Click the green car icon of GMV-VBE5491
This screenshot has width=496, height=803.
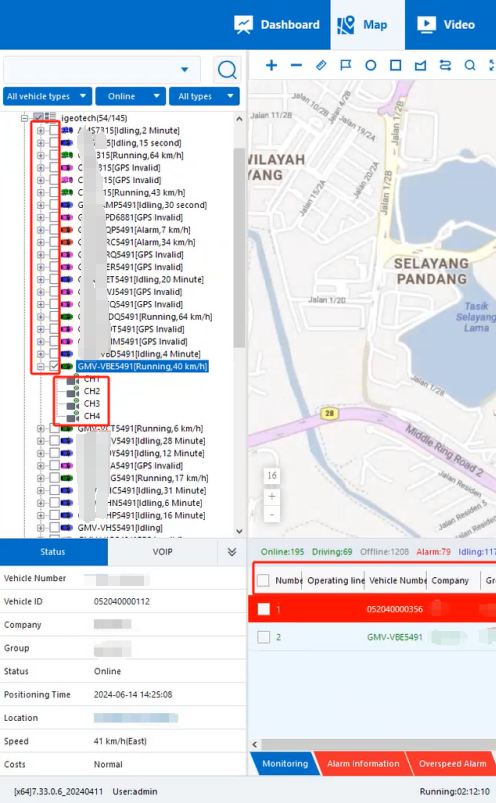tap(67, 367)
